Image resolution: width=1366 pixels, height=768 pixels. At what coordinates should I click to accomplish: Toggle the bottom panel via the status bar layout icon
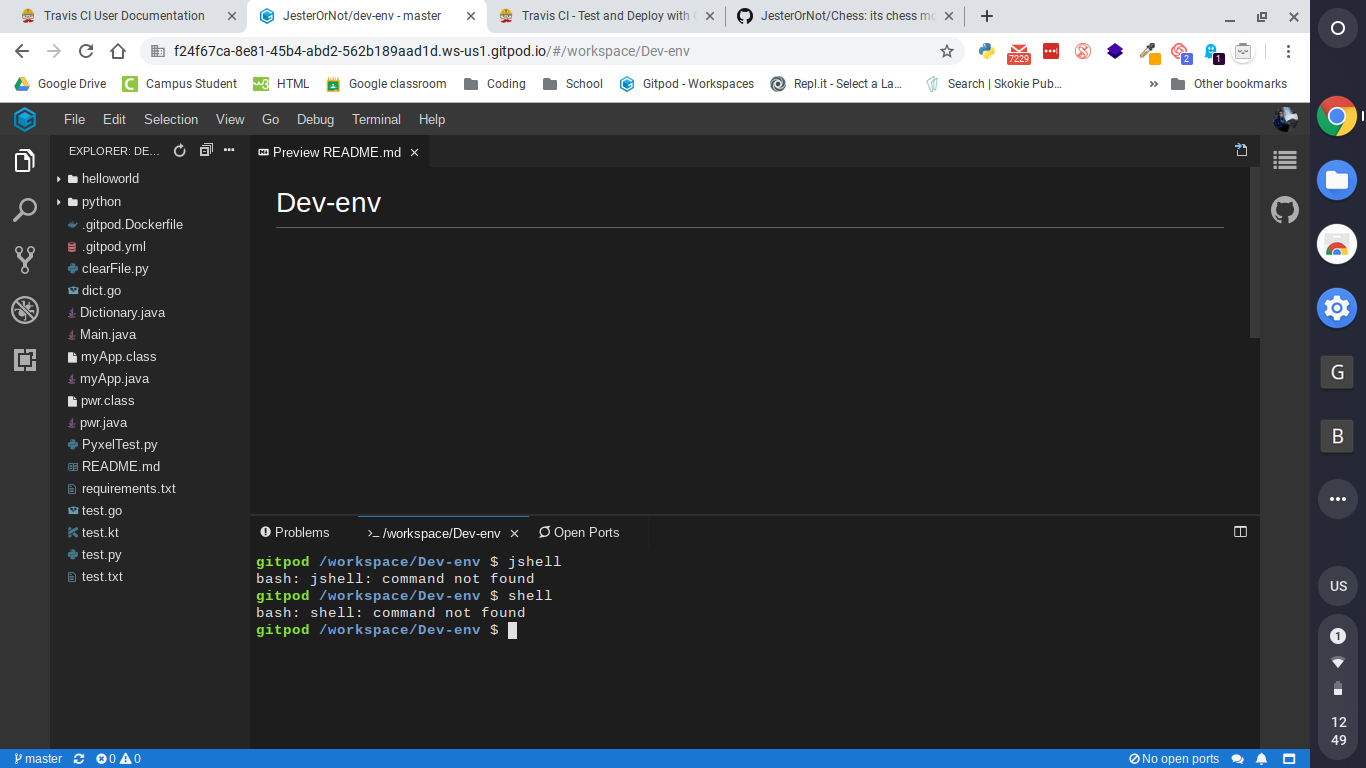tap(1288, 758)
